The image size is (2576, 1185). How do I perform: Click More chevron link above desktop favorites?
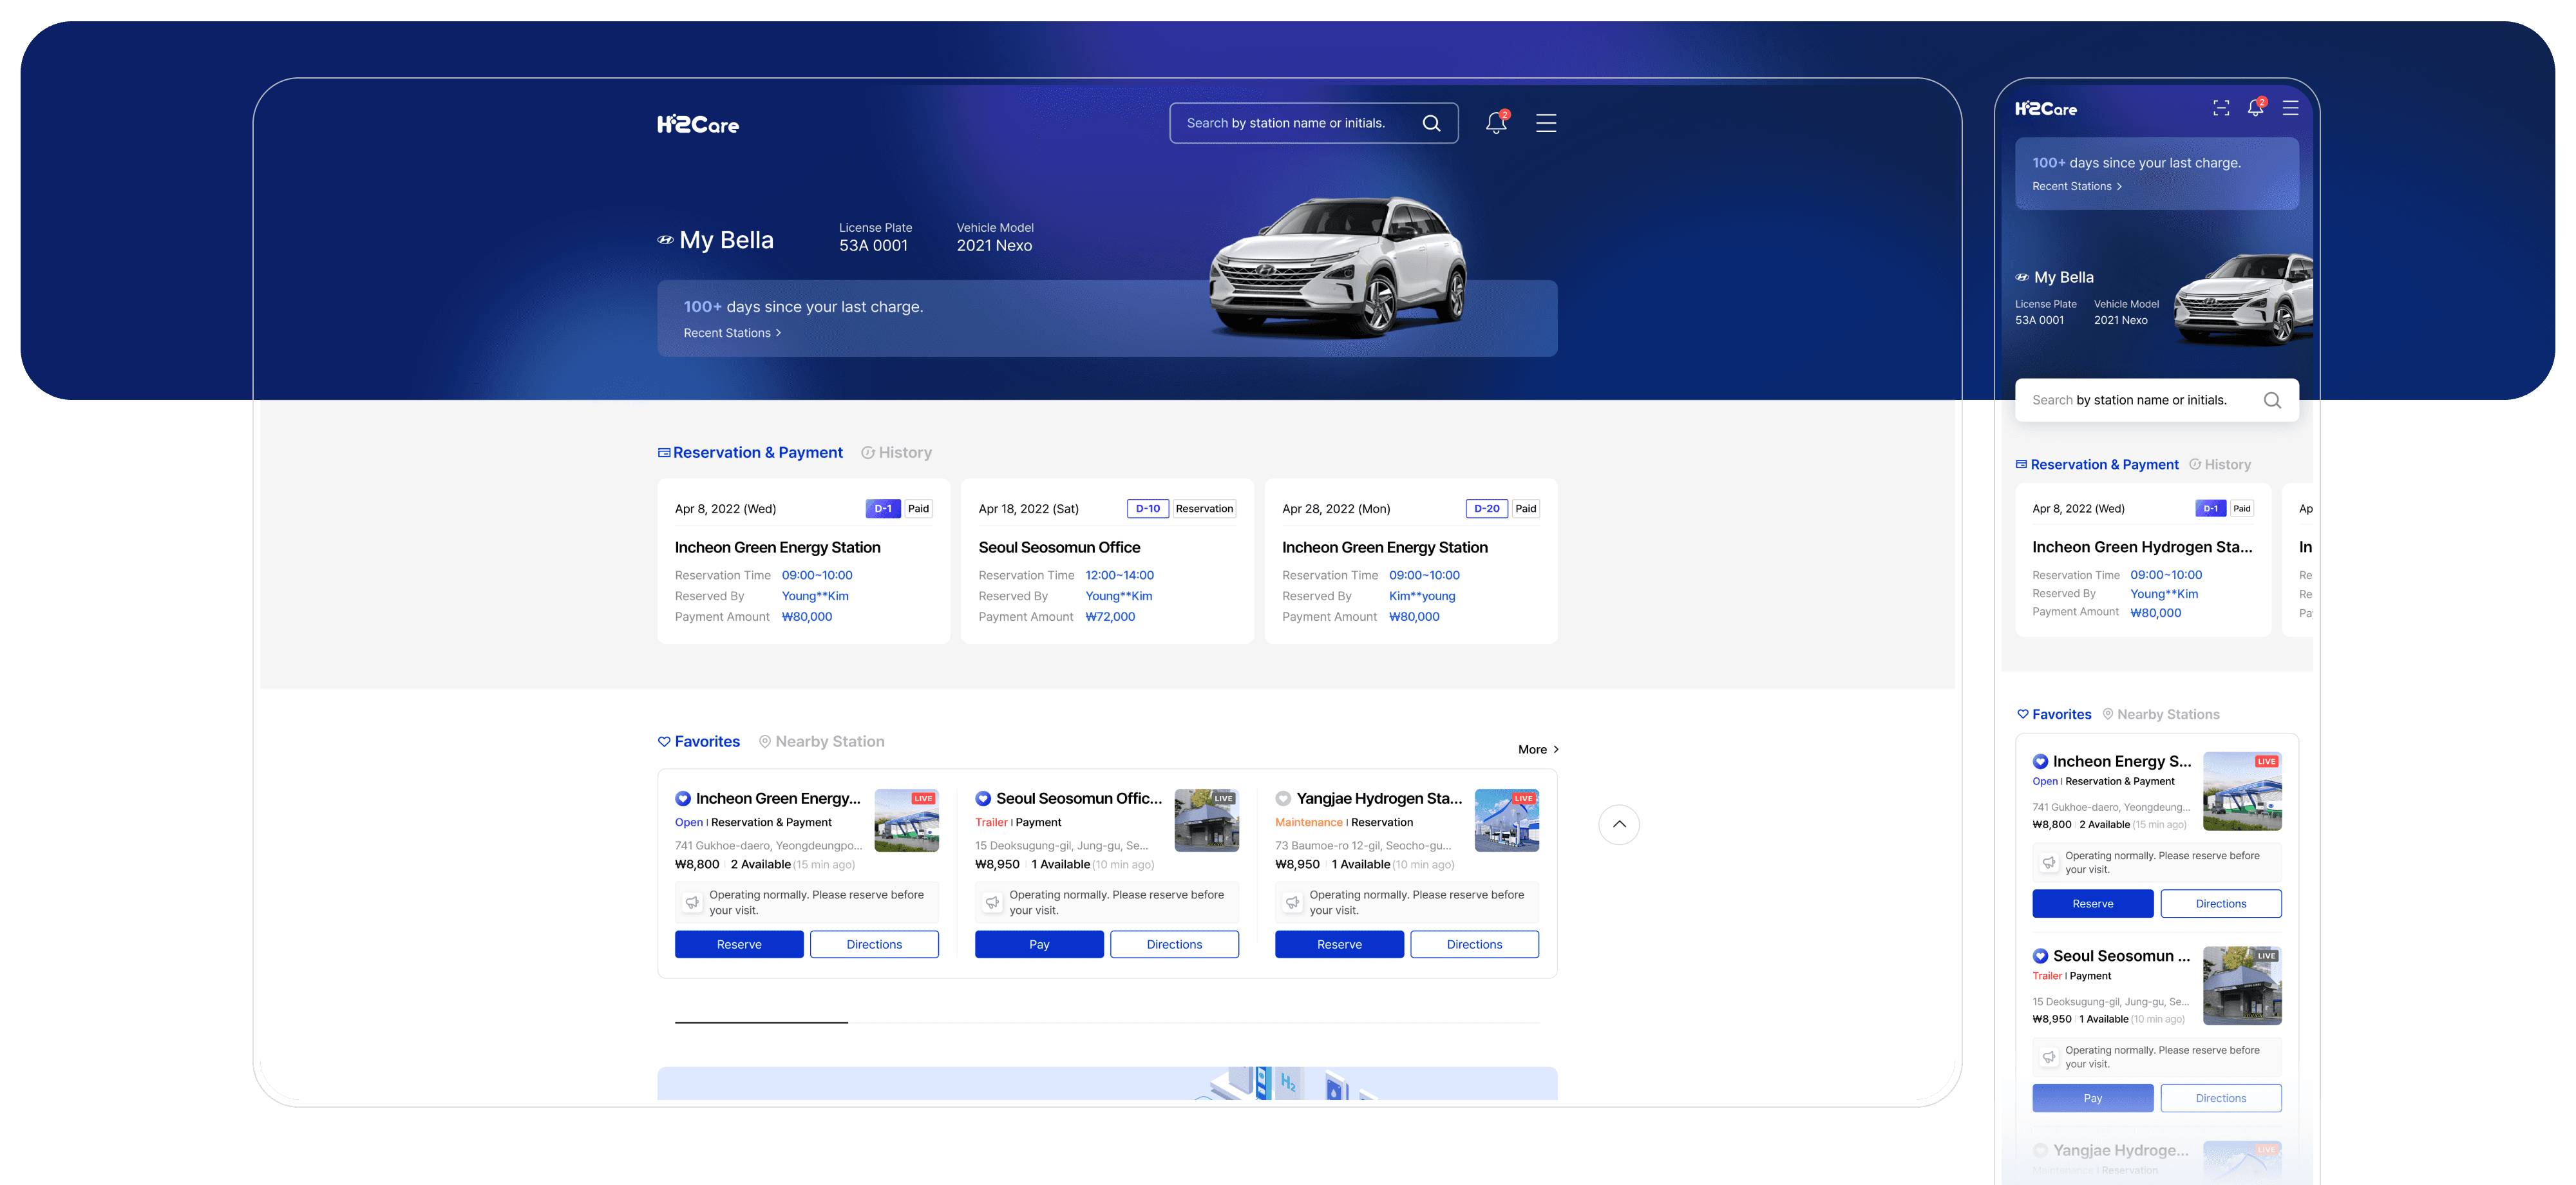pos(1538,749)
